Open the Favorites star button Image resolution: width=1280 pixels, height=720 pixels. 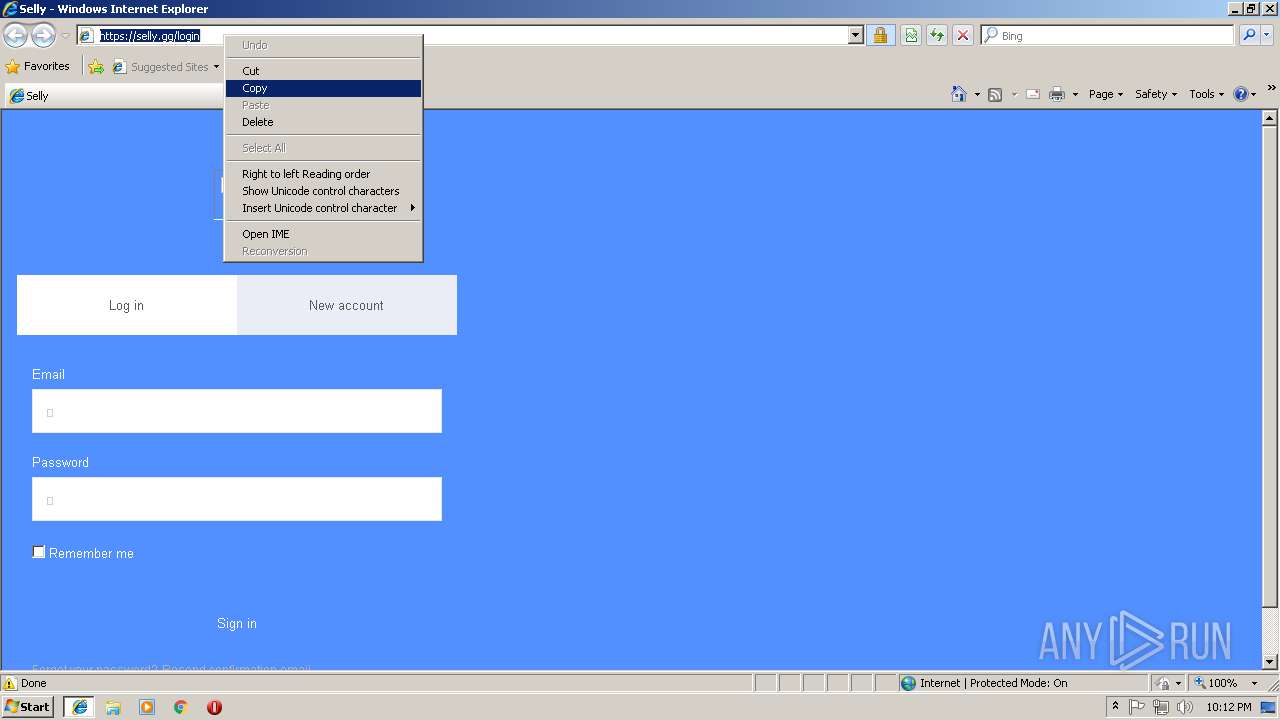tap(38, 67)
